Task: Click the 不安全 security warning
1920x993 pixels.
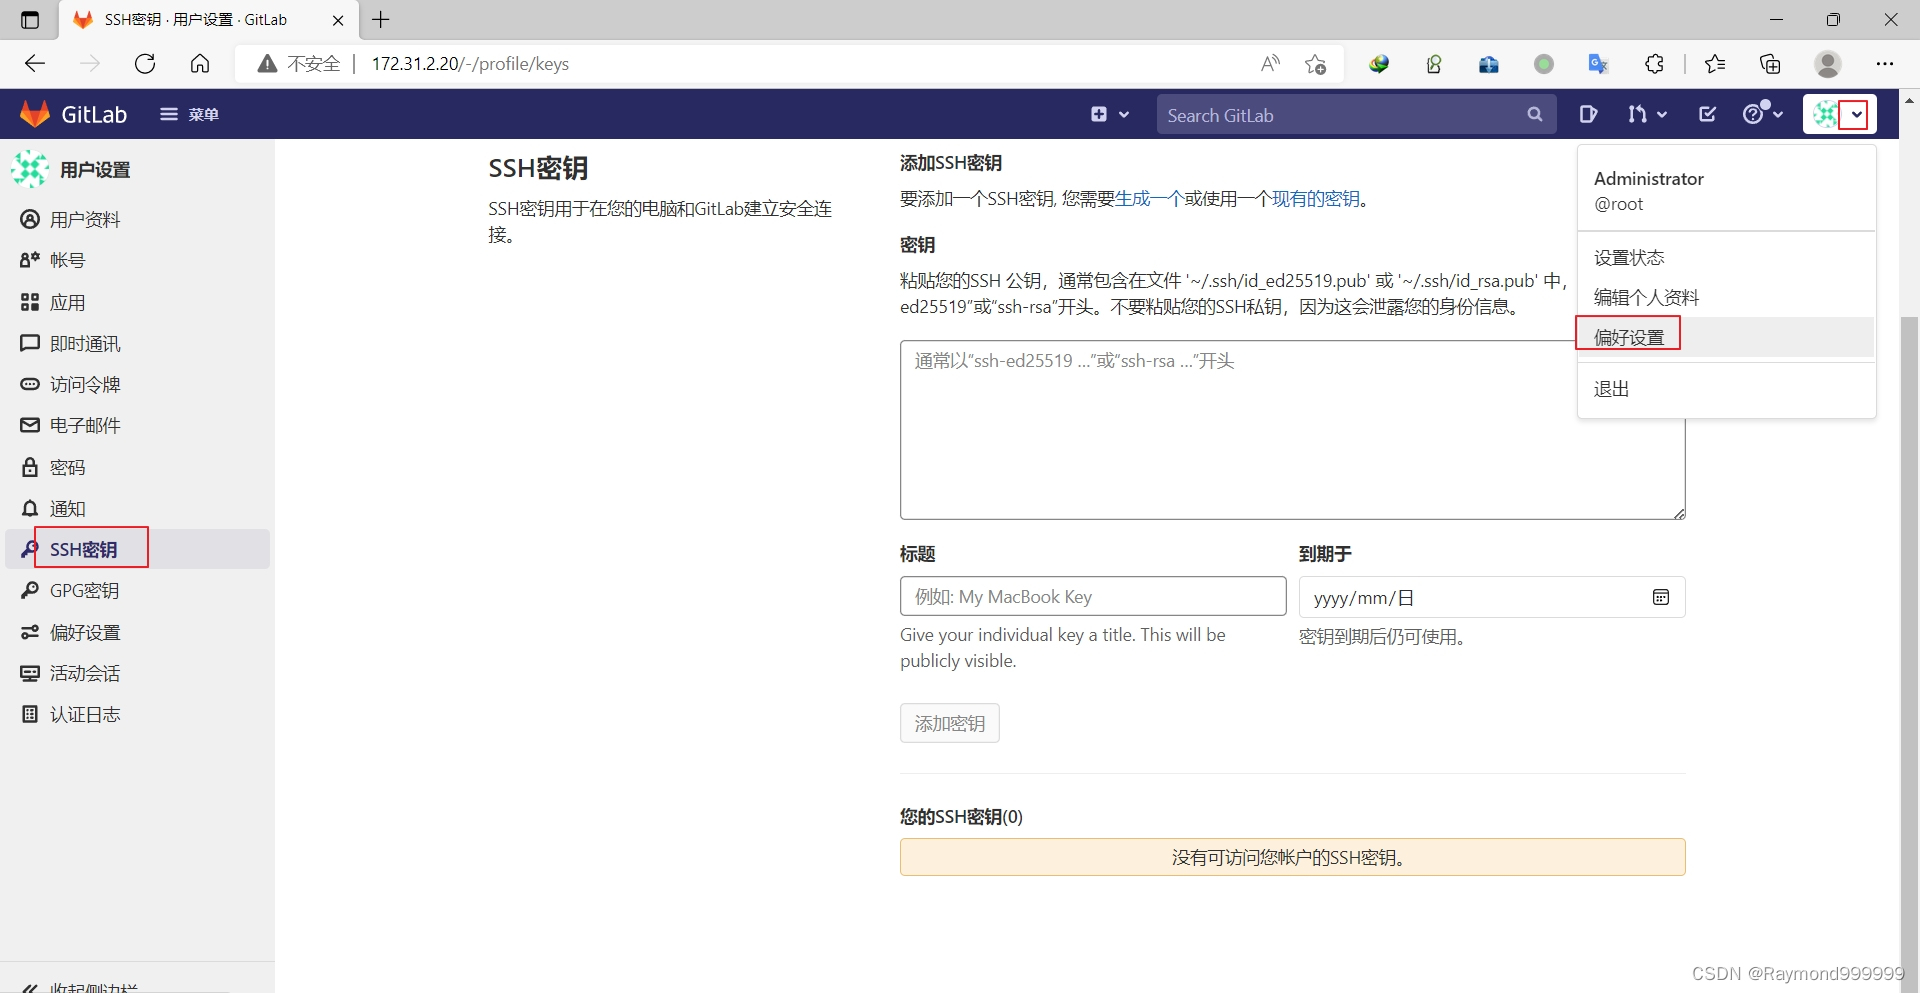Action: tap(299, 64)
